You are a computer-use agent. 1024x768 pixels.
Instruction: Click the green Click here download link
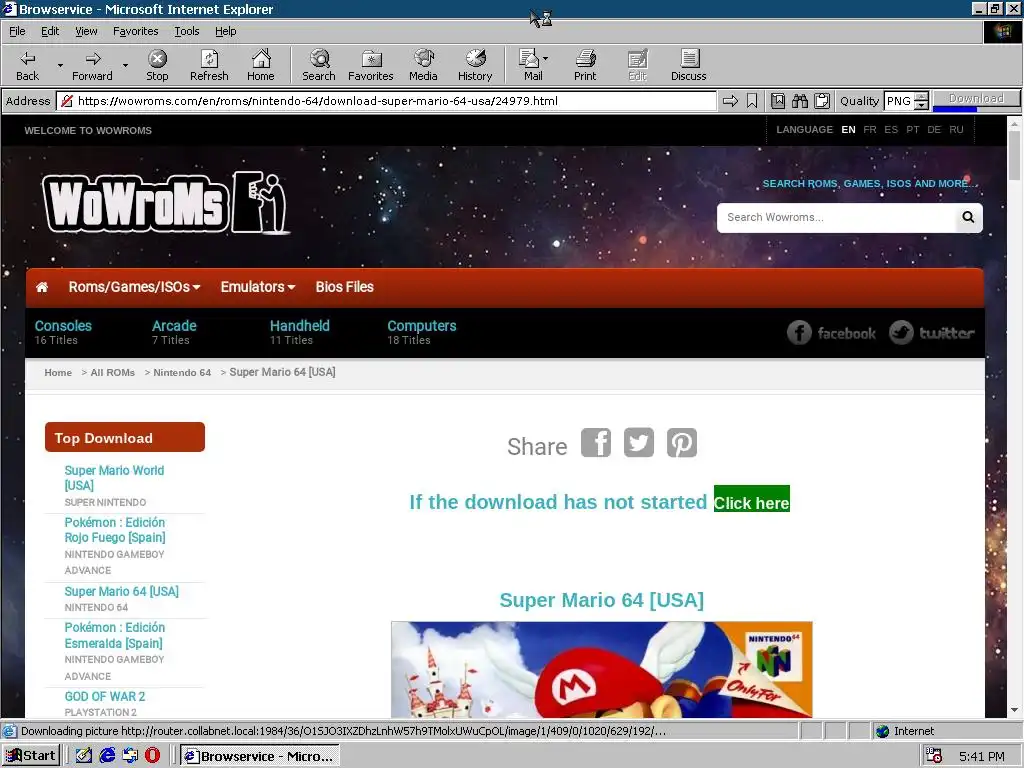tap(752, 499)
